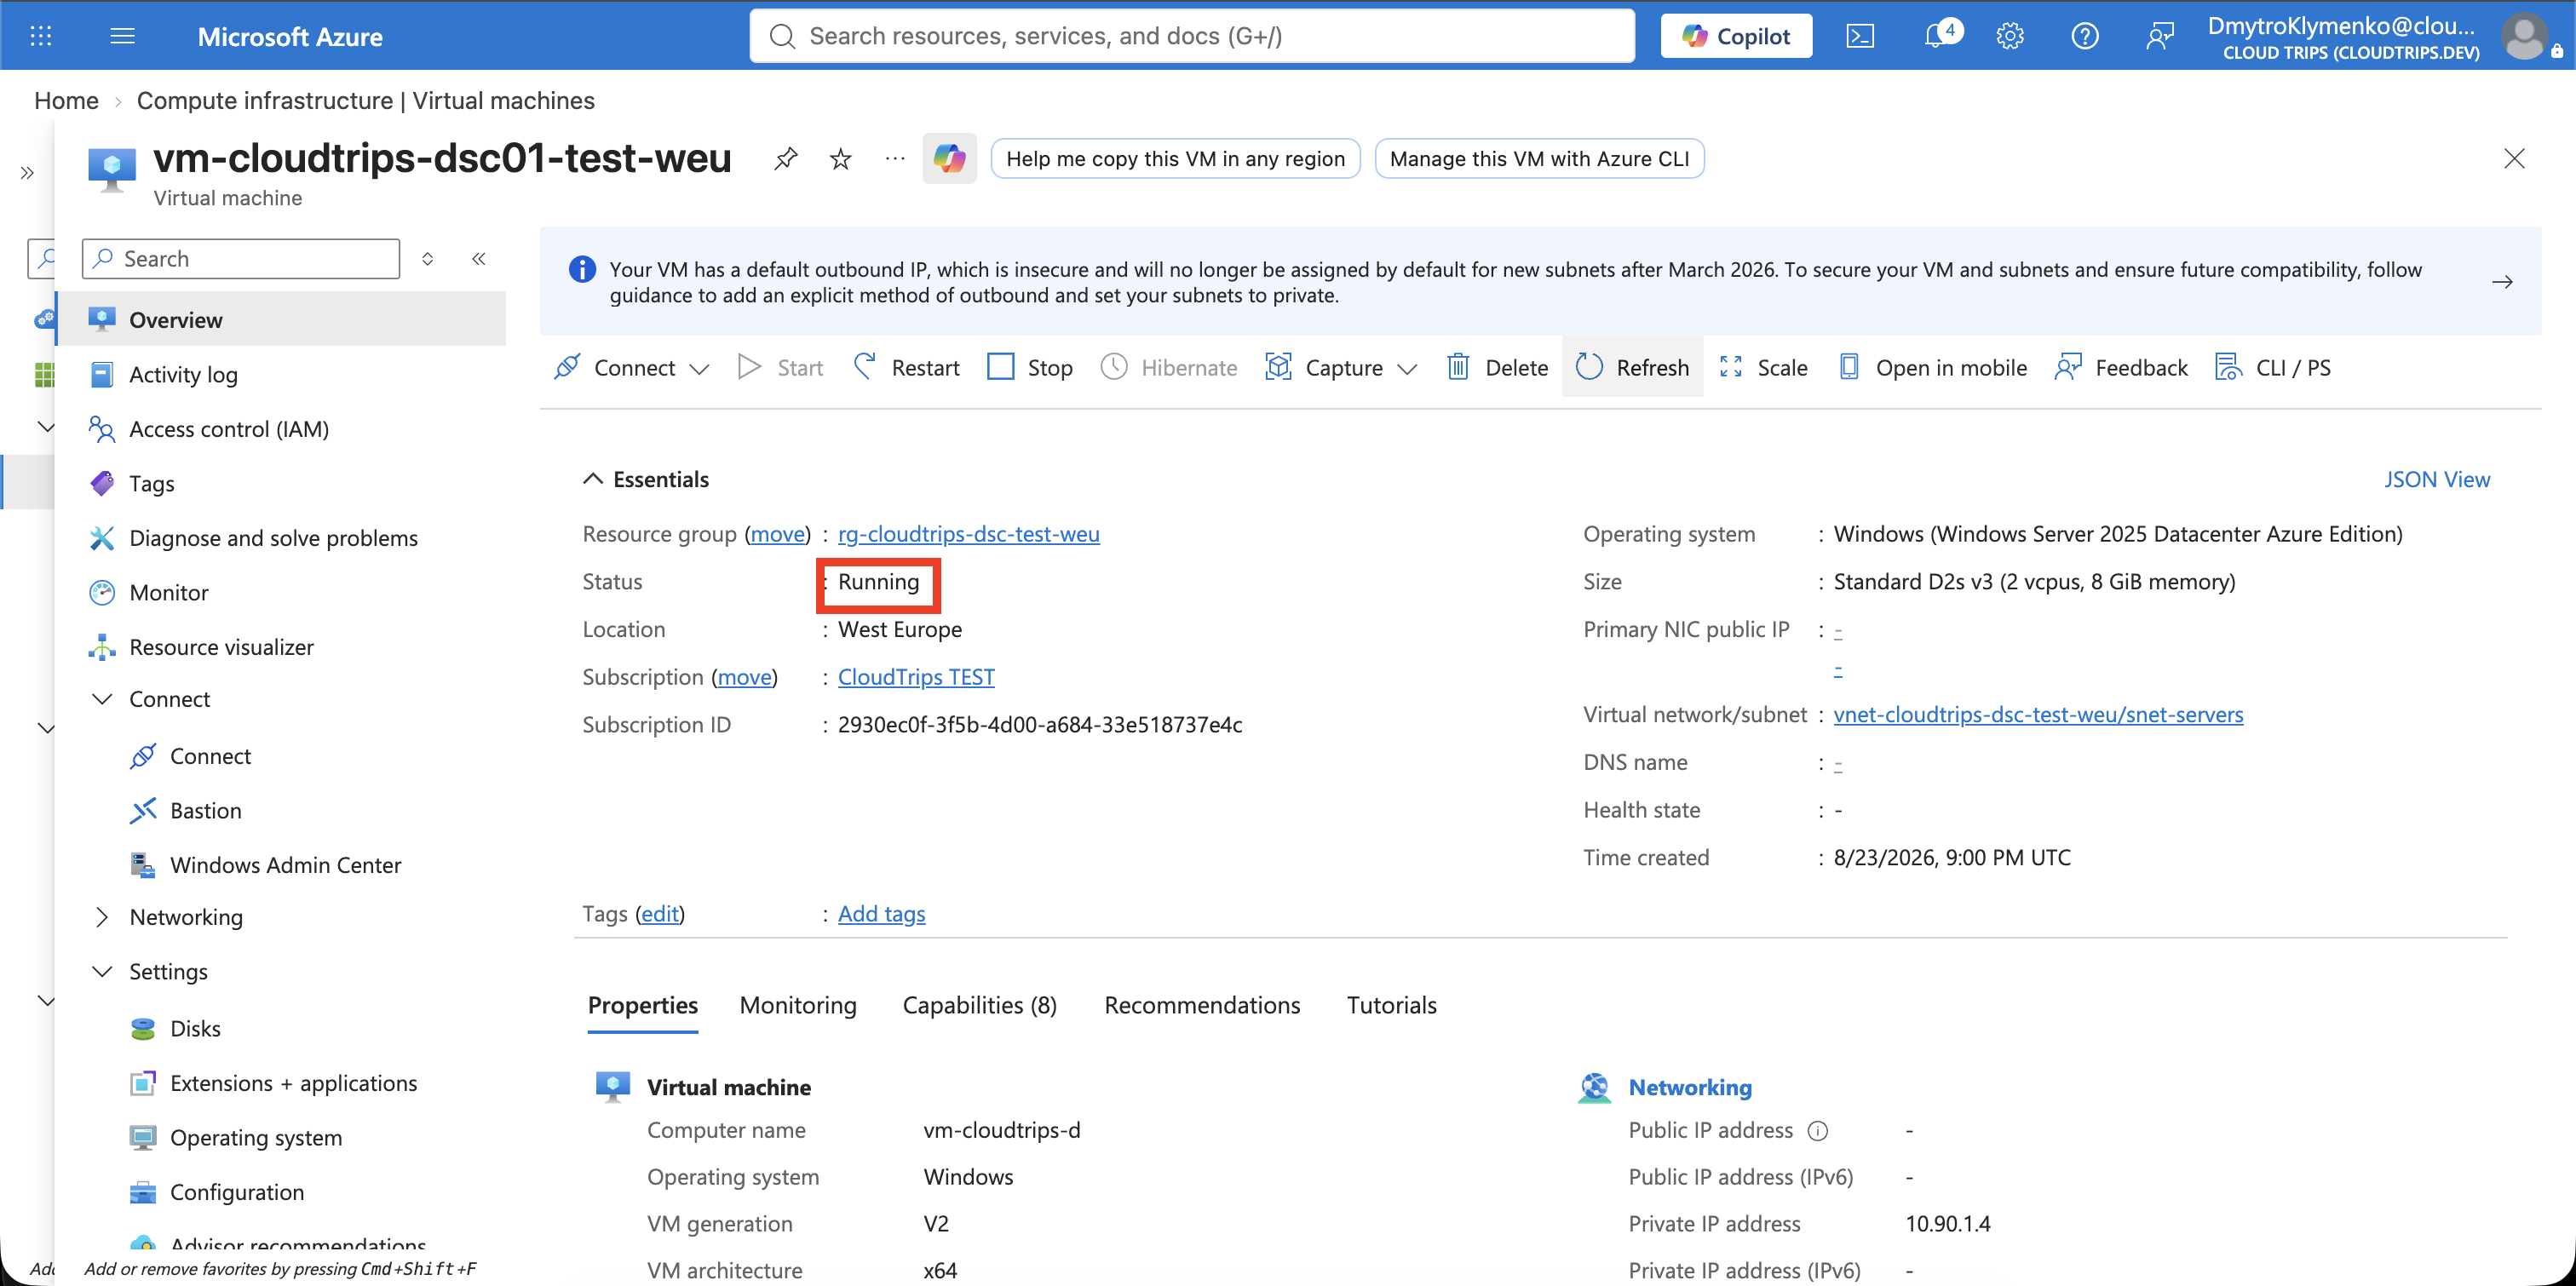Select Overview in the resource menu
Screen dimensions: 2576x1286
point(281,319)
